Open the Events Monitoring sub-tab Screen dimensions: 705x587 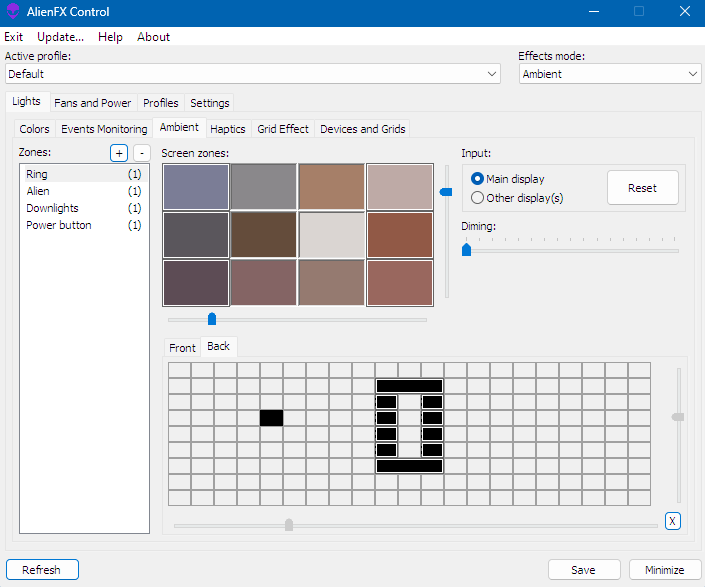point(104,129)
